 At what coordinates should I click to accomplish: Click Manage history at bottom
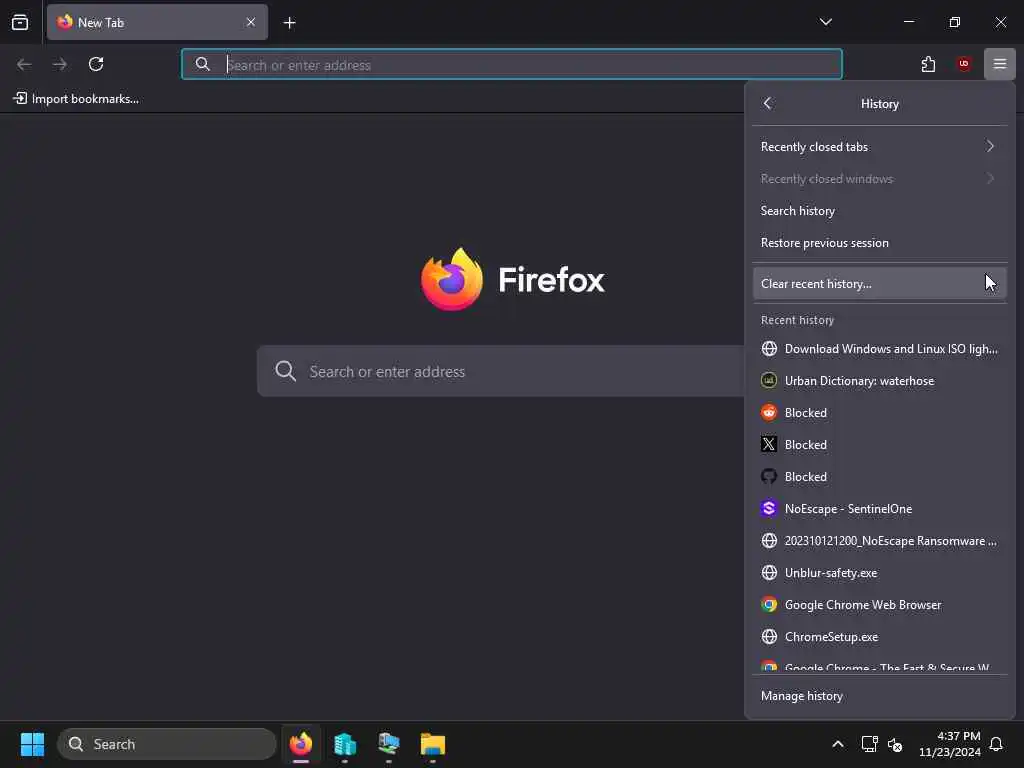[880, 696]
